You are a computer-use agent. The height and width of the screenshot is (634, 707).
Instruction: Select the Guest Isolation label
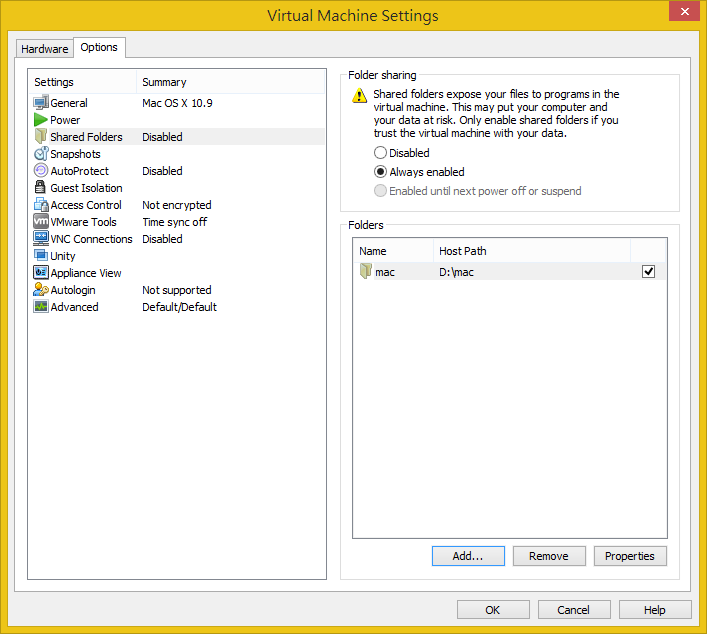point(87,188)
